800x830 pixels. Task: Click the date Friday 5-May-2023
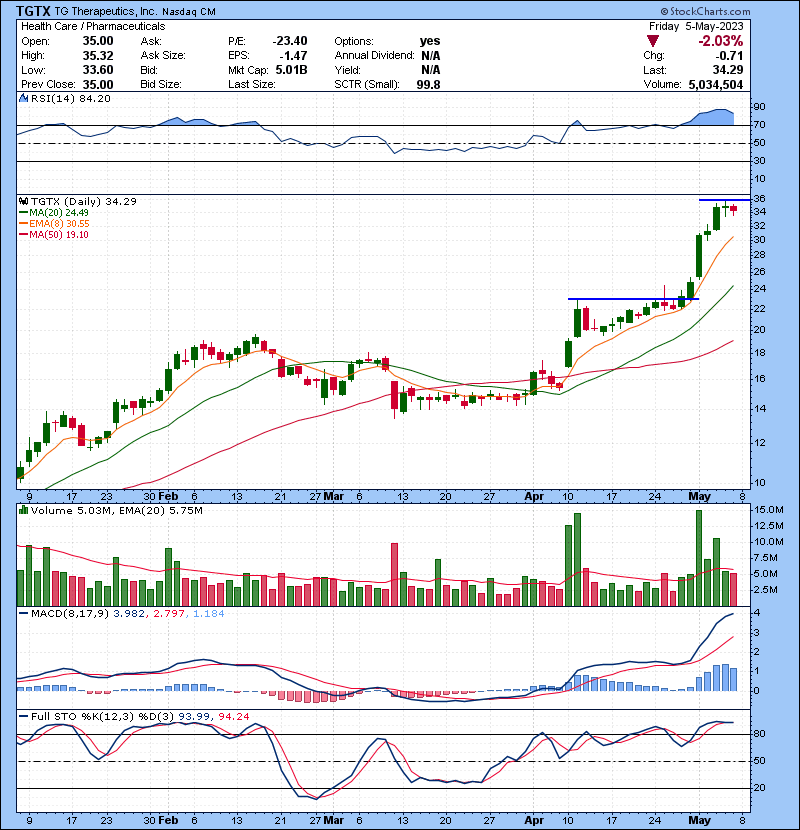[696, 26]
